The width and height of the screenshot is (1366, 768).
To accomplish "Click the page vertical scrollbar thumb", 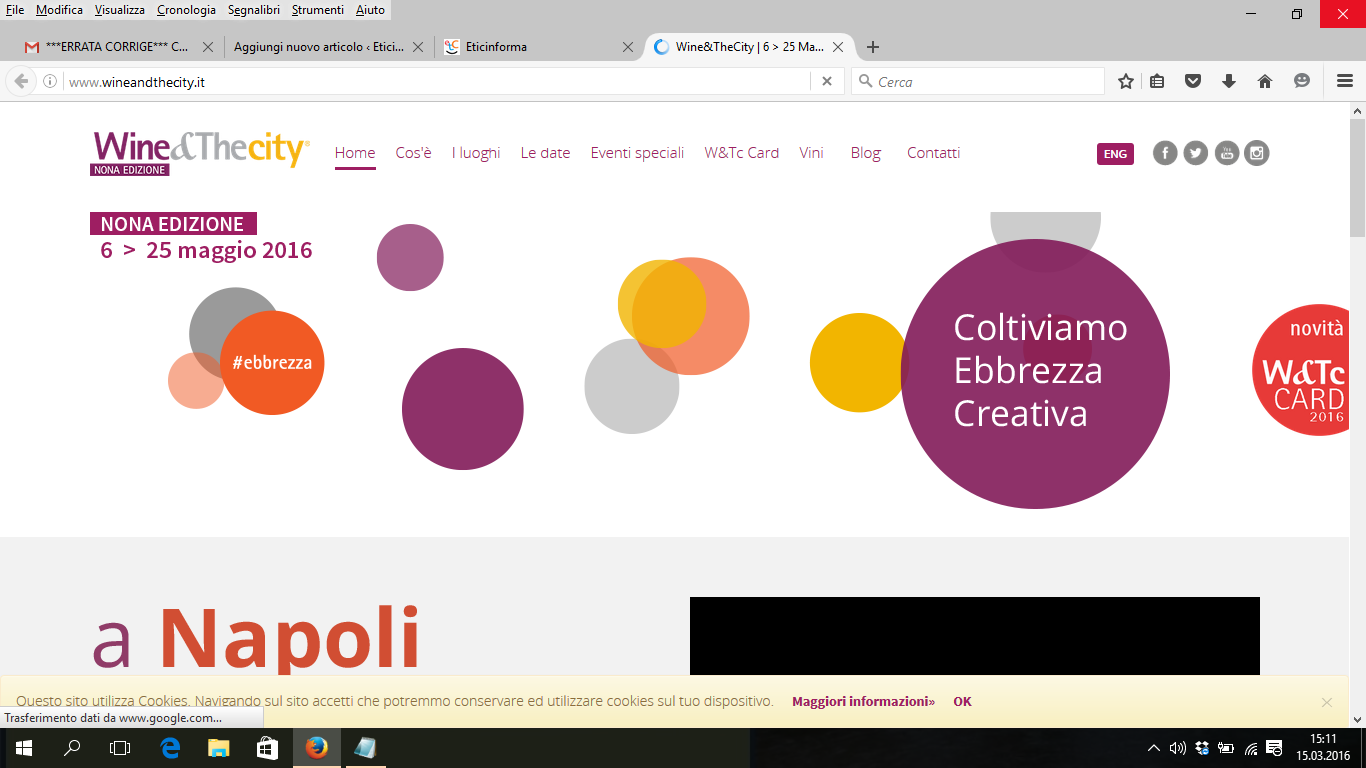I will click(1357, 177).
